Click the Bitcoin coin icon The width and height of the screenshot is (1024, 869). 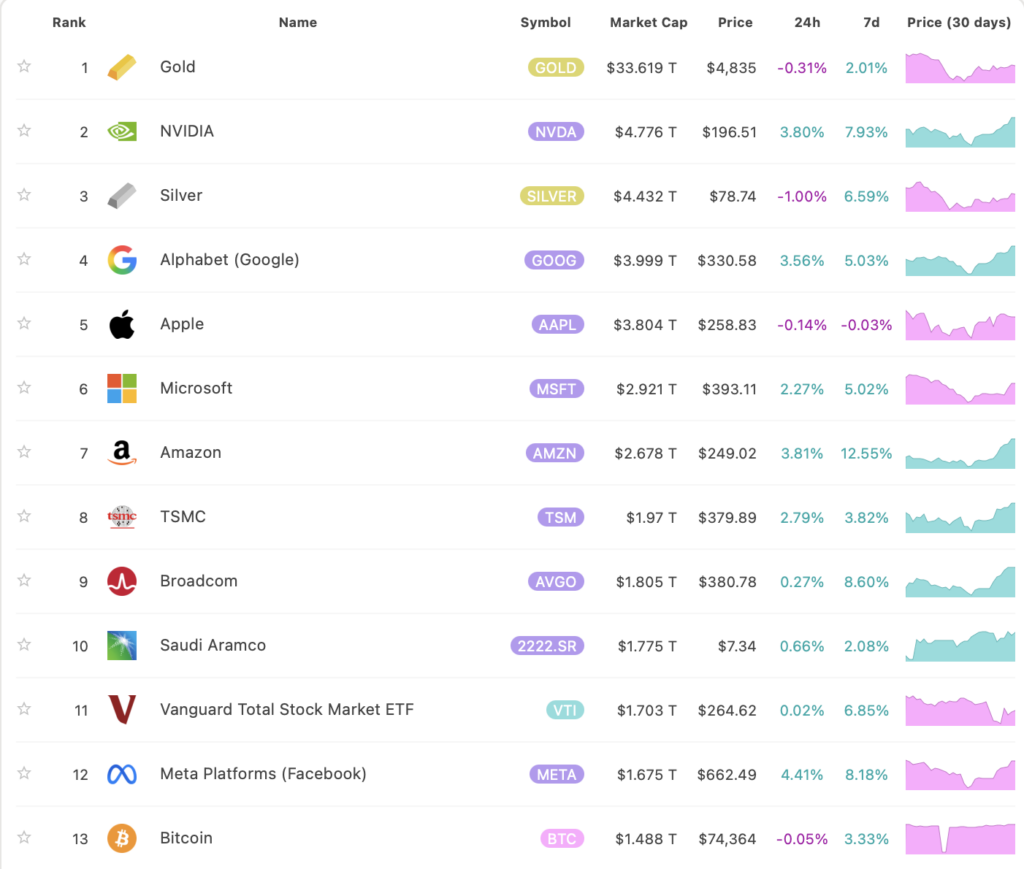tap(121, 838)
